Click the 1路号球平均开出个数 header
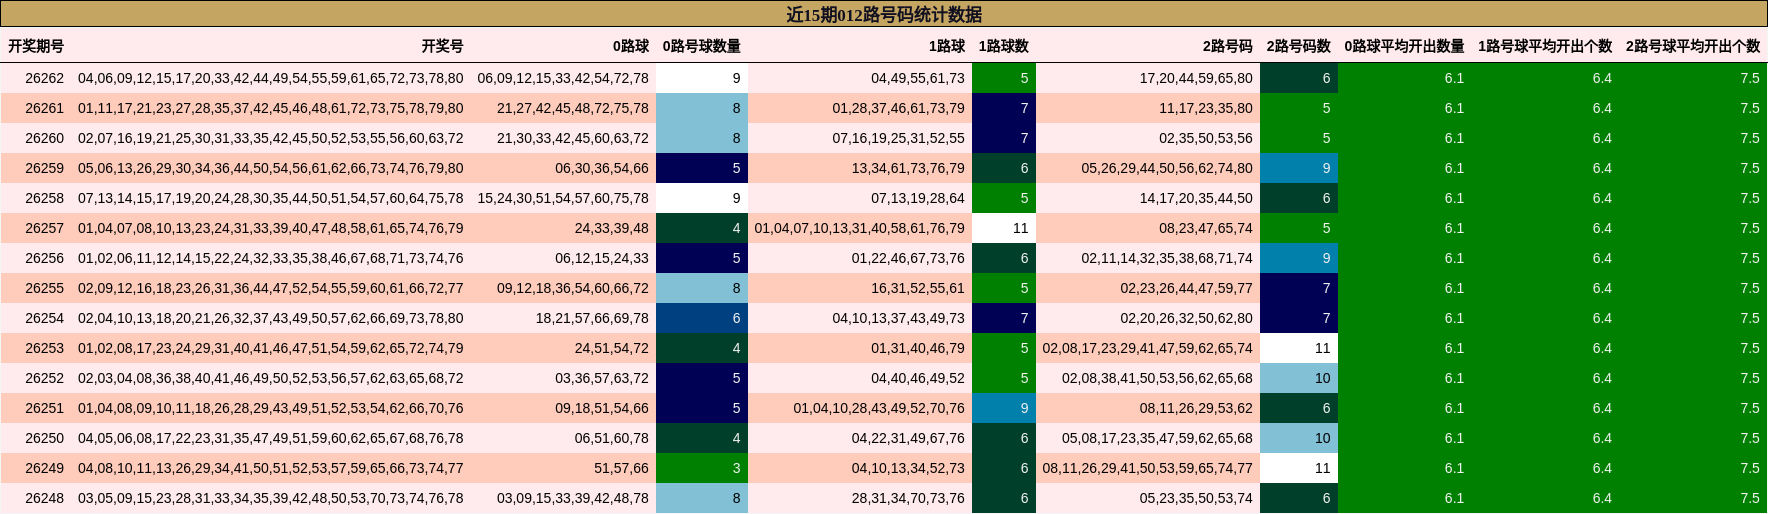 (x=1545, y=46)
